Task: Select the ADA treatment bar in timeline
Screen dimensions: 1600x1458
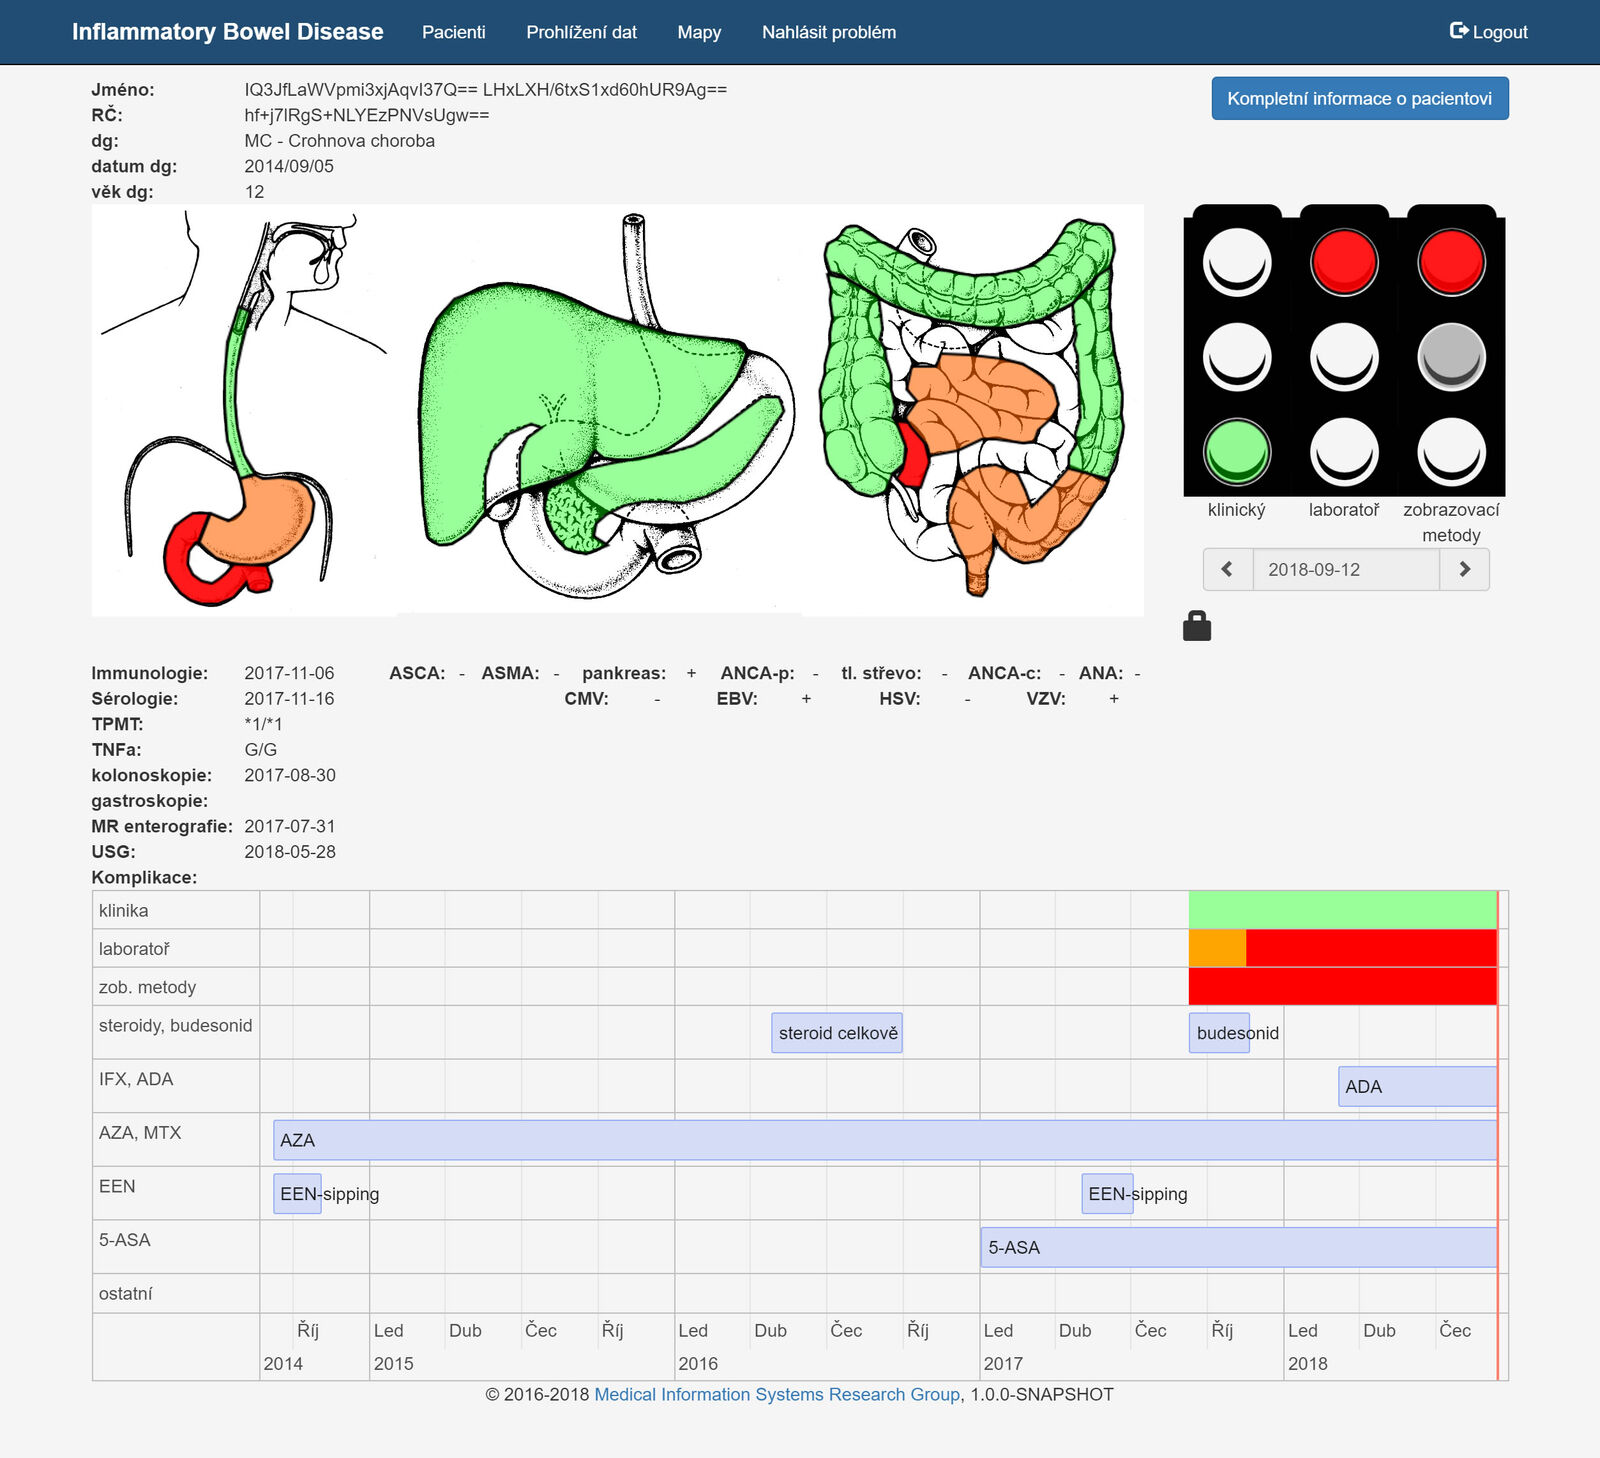Action: [x=1417, y=1087]
